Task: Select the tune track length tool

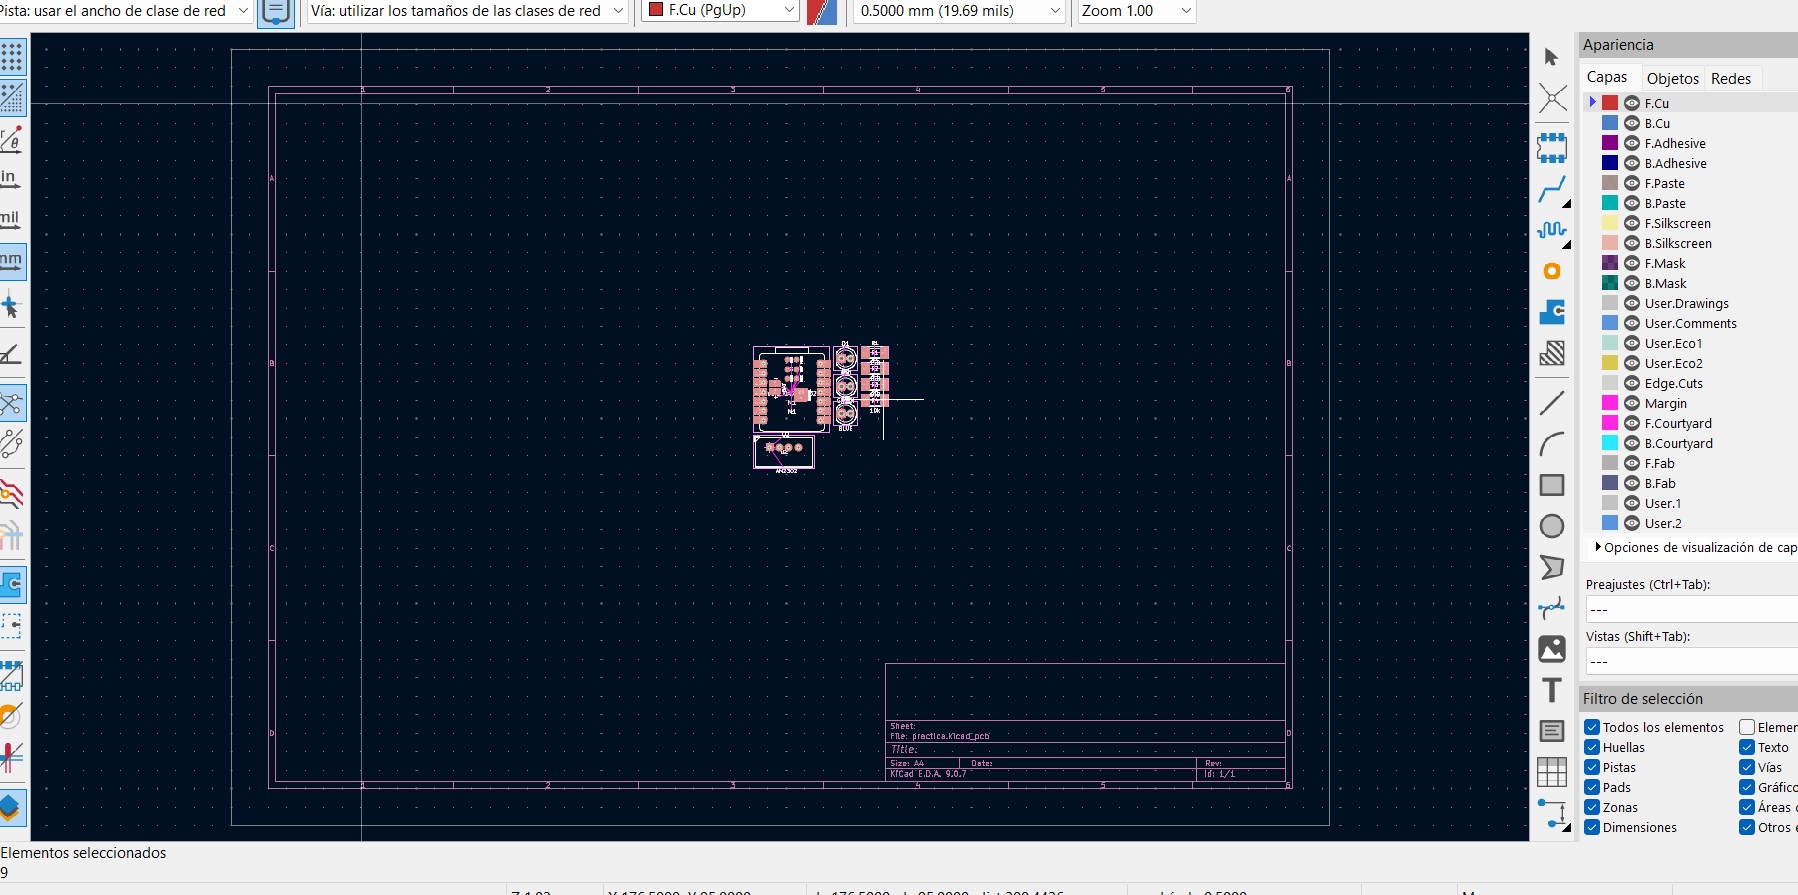Action: click(x=1552, y=230)
